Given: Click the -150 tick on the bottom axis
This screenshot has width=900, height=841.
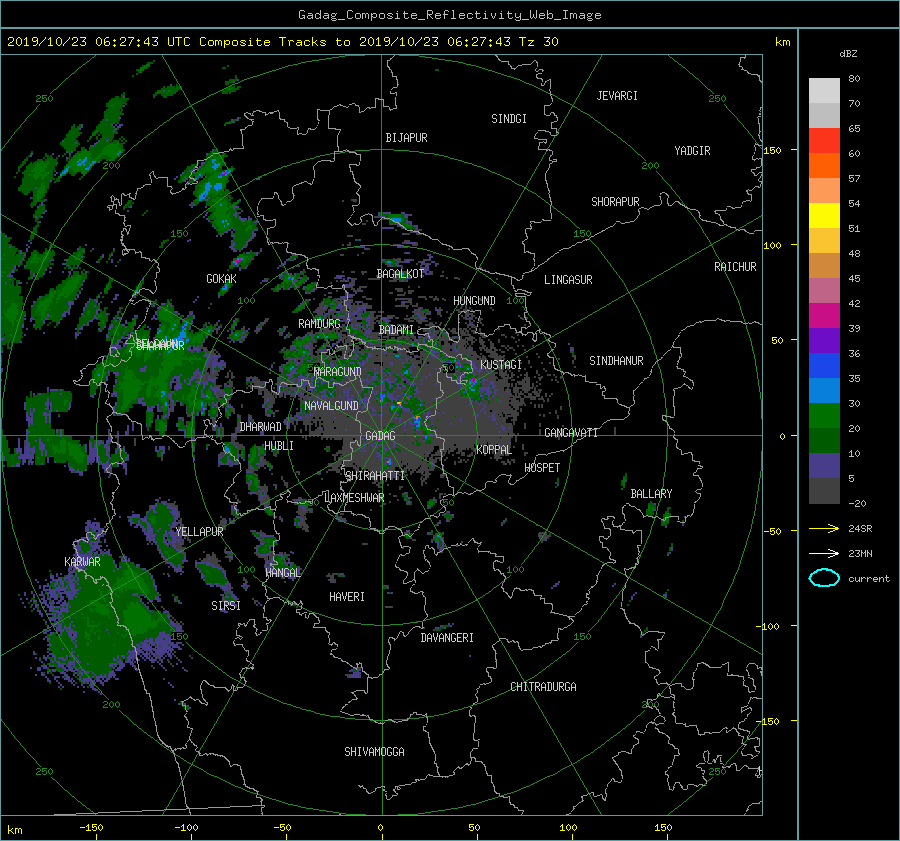Looking at the screenshot, I should pos(91,828).
